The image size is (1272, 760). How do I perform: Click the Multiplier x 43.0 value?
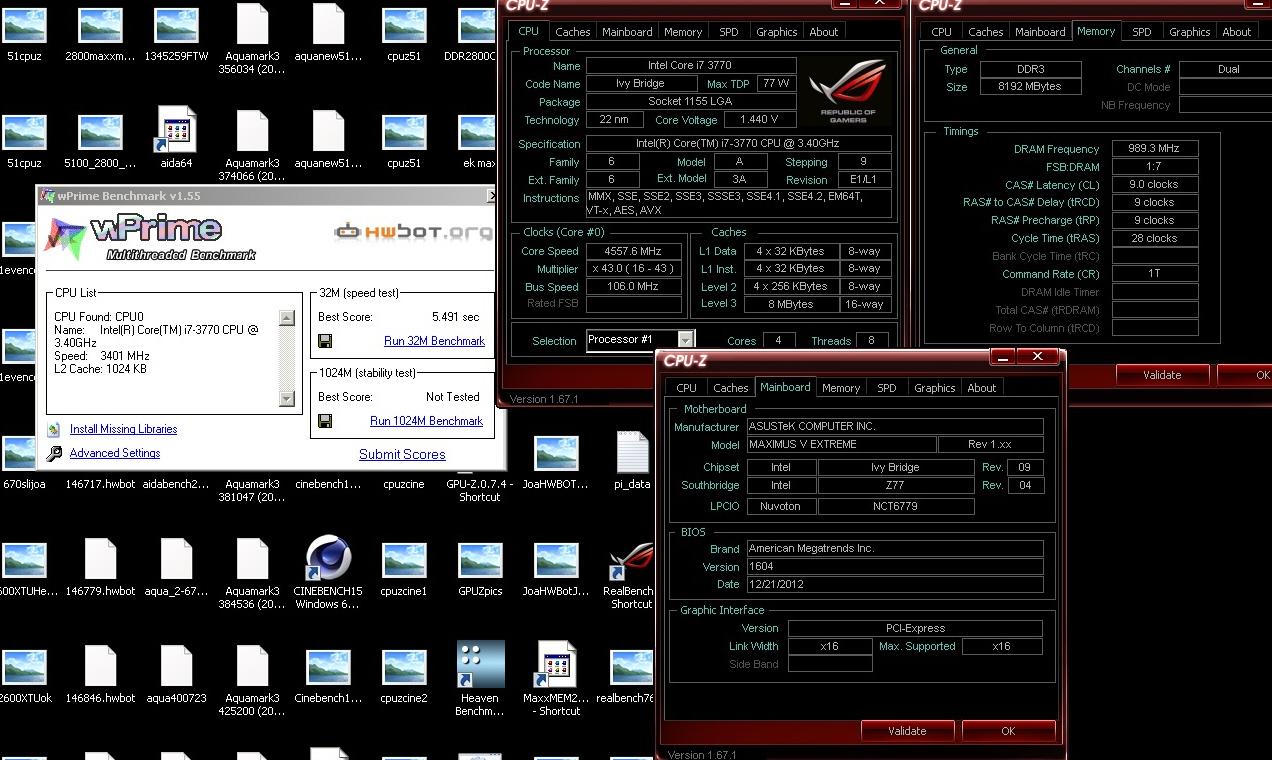[634, 269]
